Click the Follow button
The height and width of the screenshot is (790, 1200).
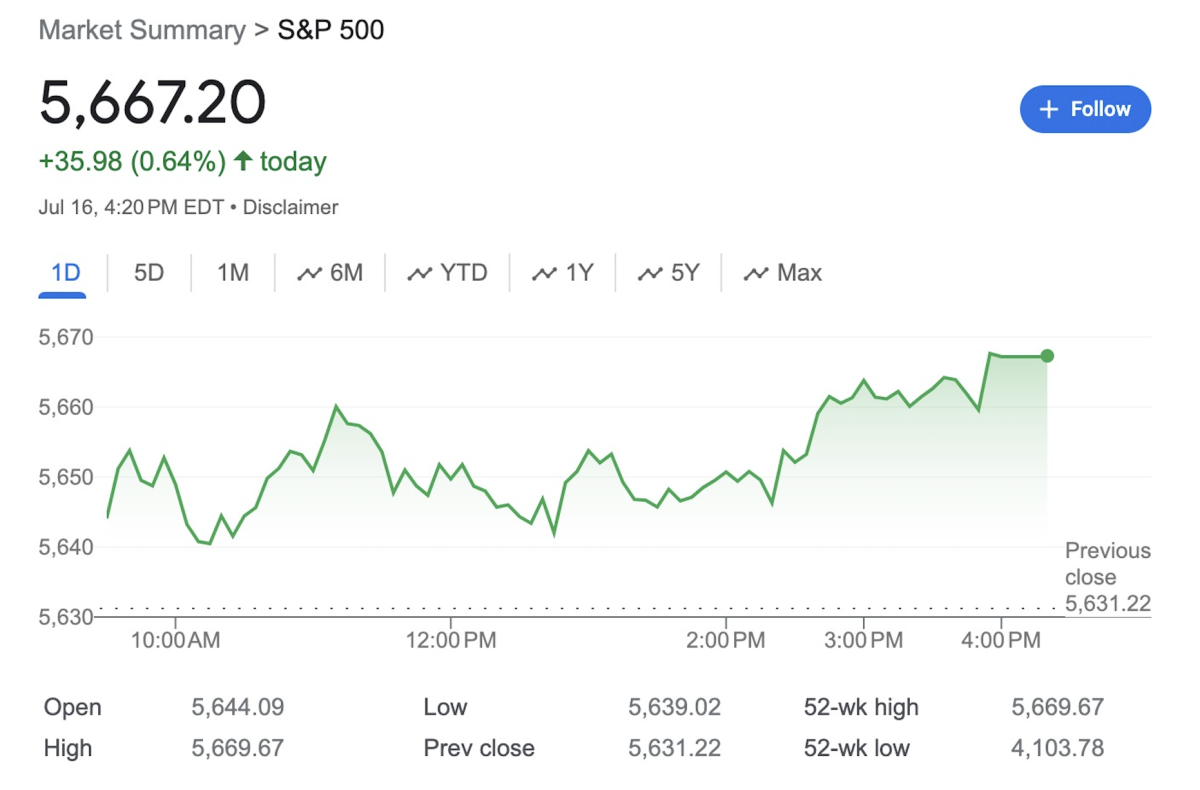[x=1085, y=109]
